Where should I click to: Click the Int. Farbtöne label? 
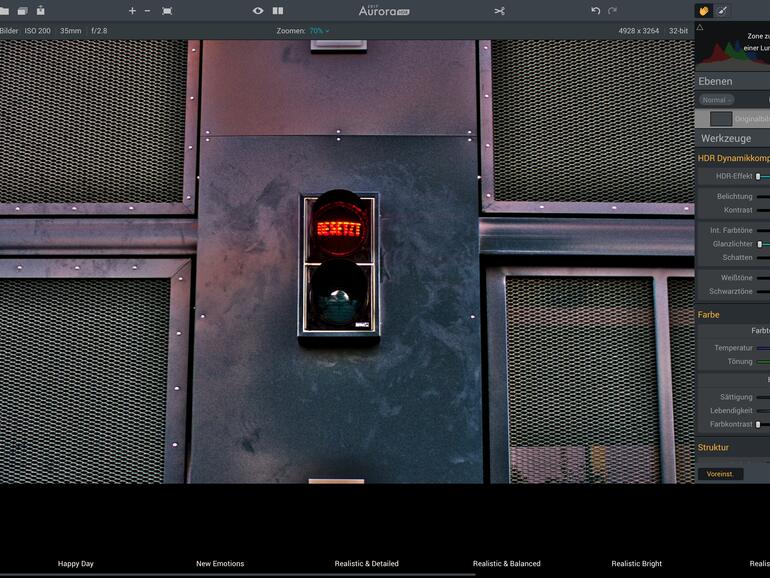pos(731,230)
